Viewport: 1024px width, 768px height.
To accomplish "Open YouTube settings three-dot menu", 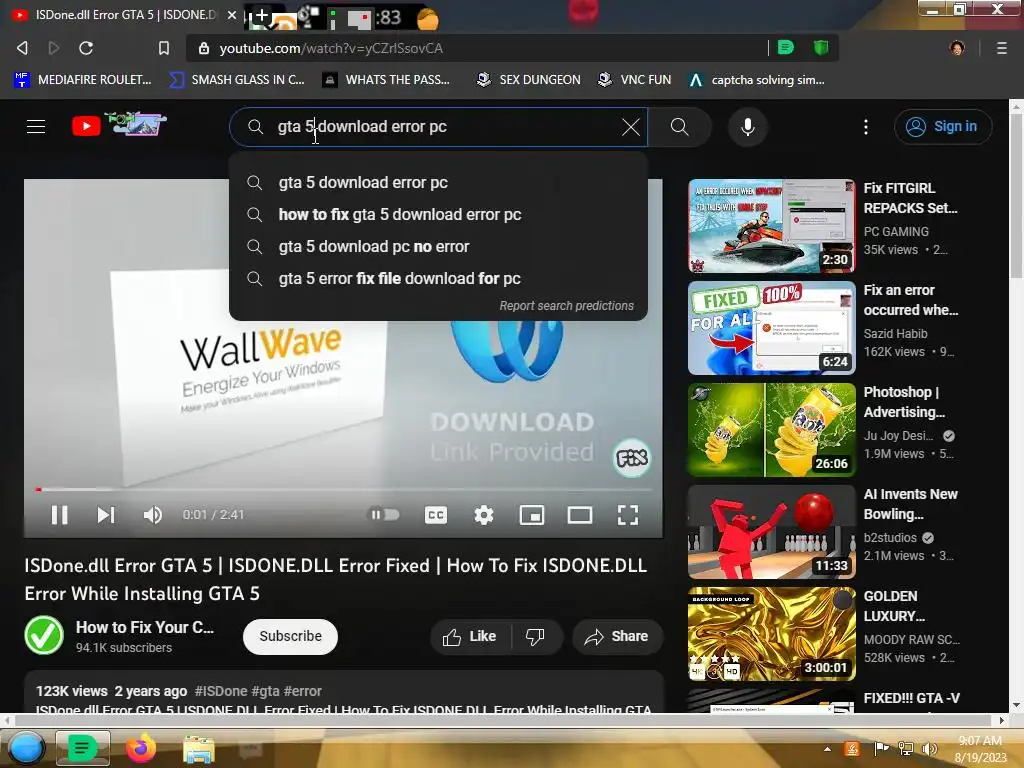I will point(866,127).
